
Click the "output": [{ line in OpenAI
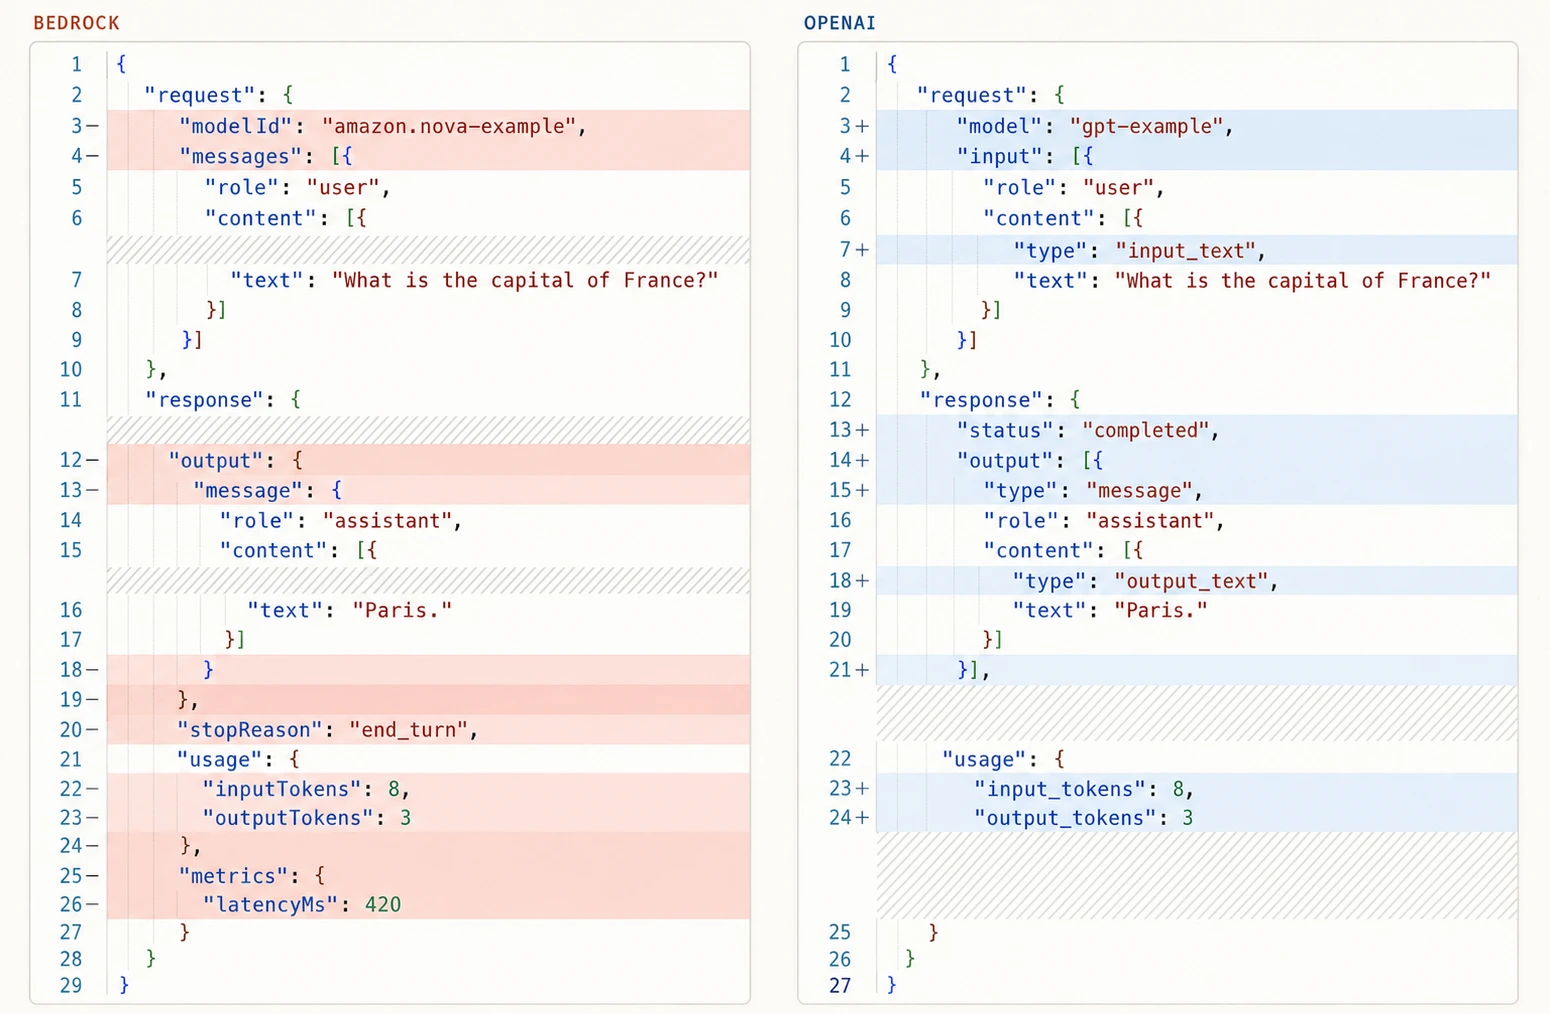click(x=1197, y=460)
